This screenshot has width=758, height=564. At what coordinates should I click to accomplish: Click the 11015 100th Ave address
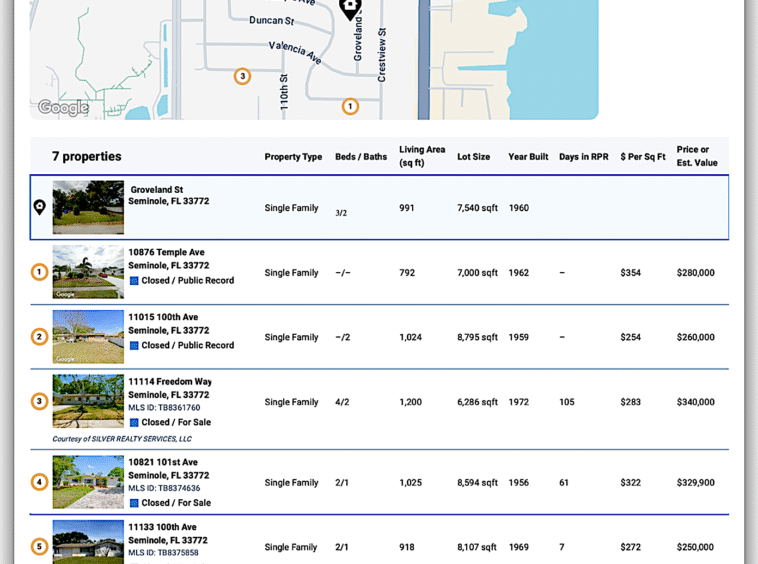tap(163, 317)
